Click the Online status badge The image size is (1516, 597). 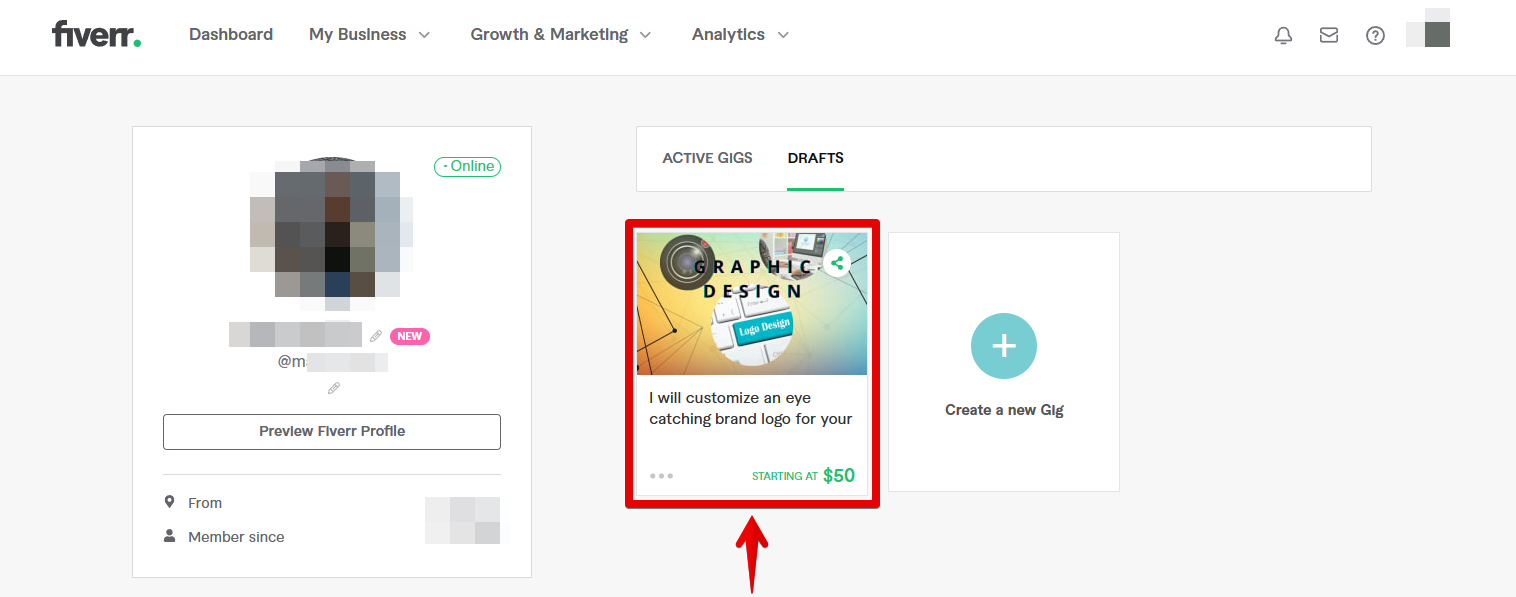tap(467, 167)
